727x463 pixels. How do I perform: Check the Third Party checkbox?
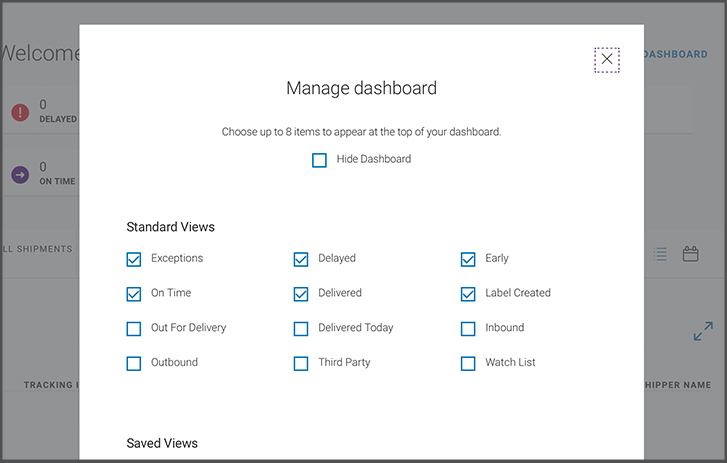click(x=301, y=363)
